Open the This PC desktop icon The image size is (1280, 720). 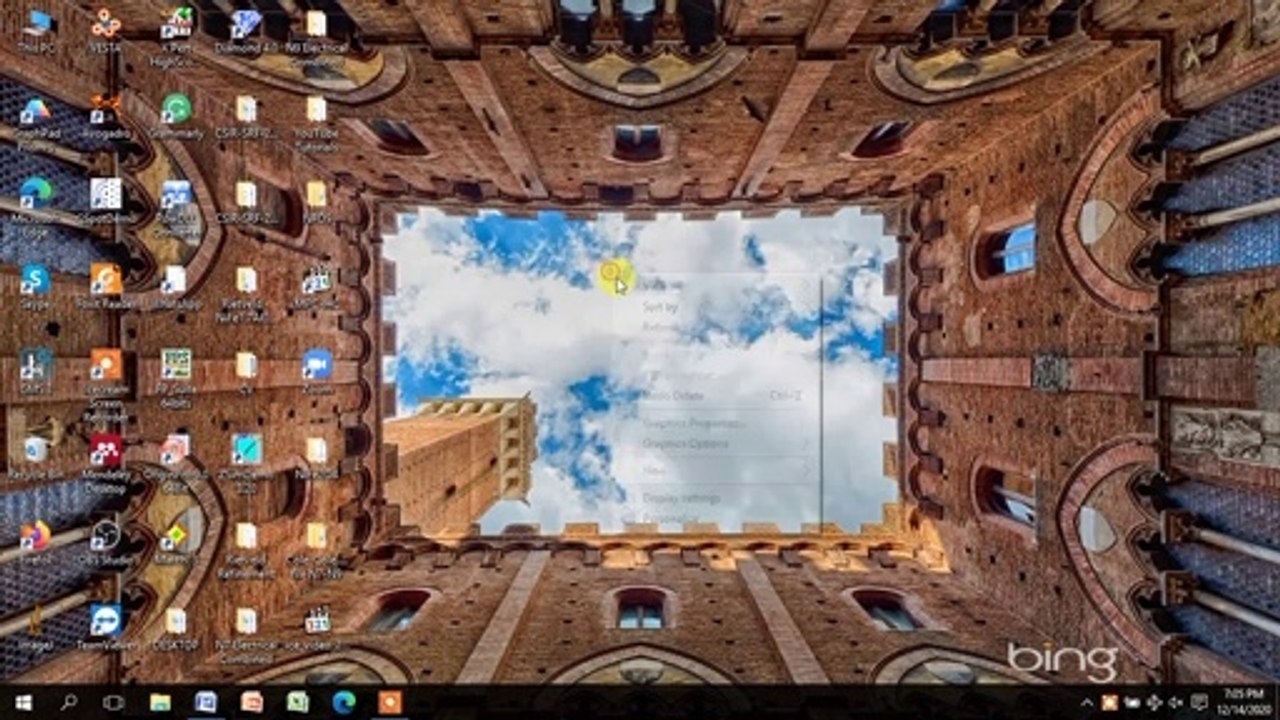click(37, 30)
